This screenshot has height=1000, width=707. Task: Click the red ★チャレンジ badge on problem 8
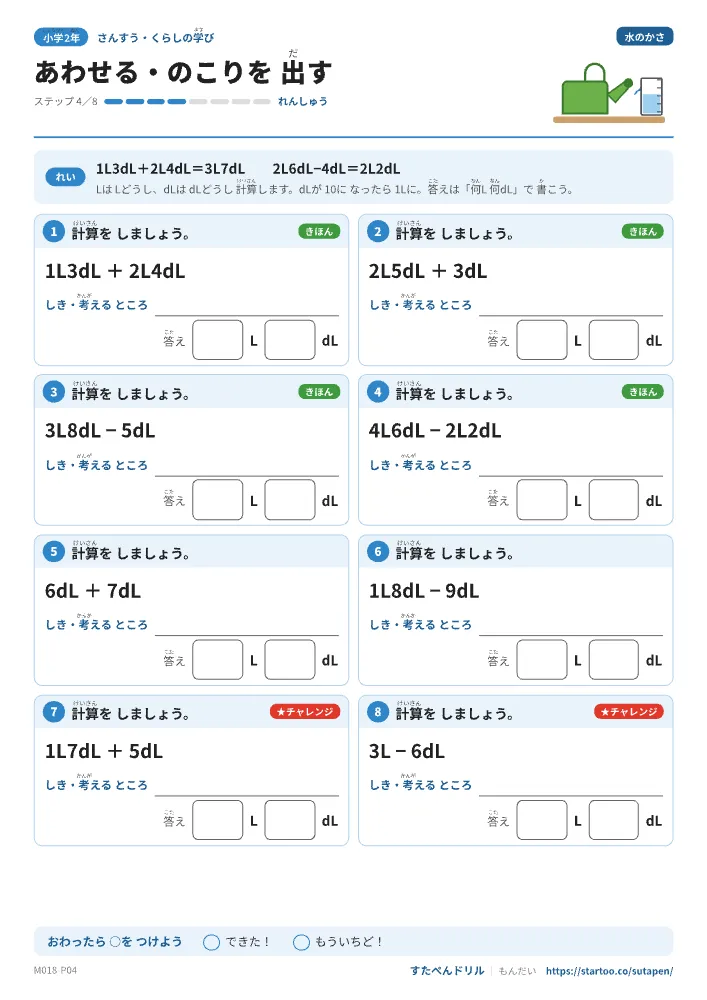click(x=629, y=711)
